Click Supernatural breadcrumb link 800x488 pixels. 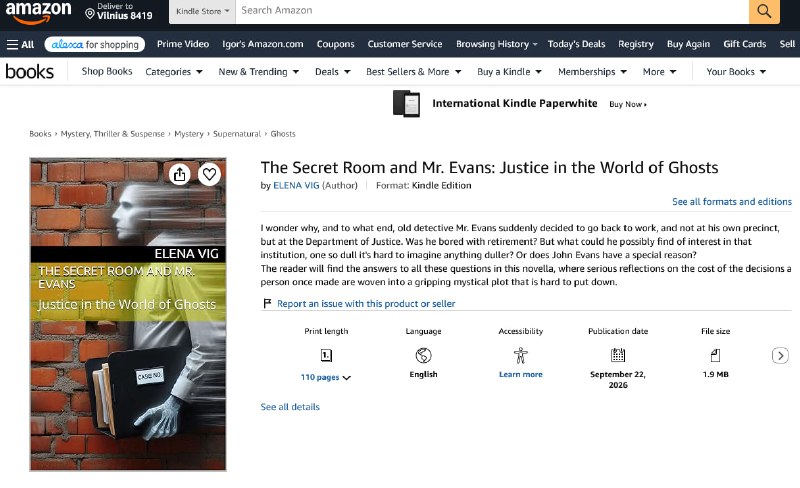tap(237, 134)
